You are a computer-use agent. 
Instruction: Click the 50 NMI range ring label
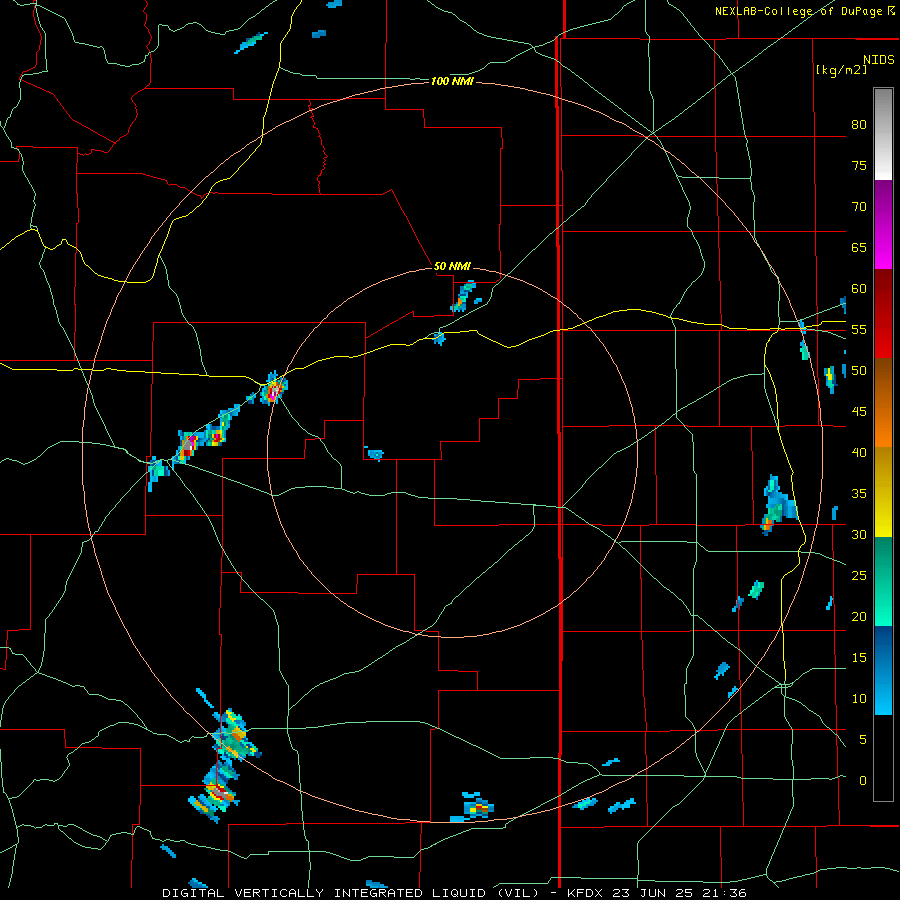pos(452,266)
